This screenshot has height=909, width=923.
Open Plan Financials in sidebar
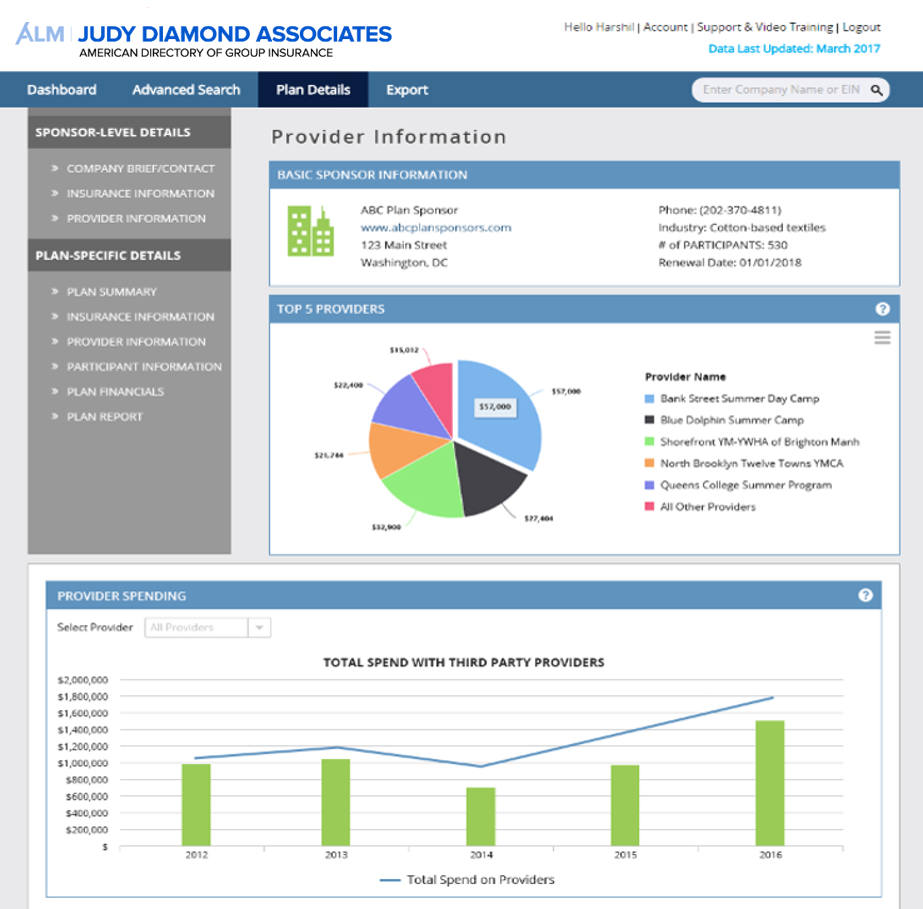(115, 392)
